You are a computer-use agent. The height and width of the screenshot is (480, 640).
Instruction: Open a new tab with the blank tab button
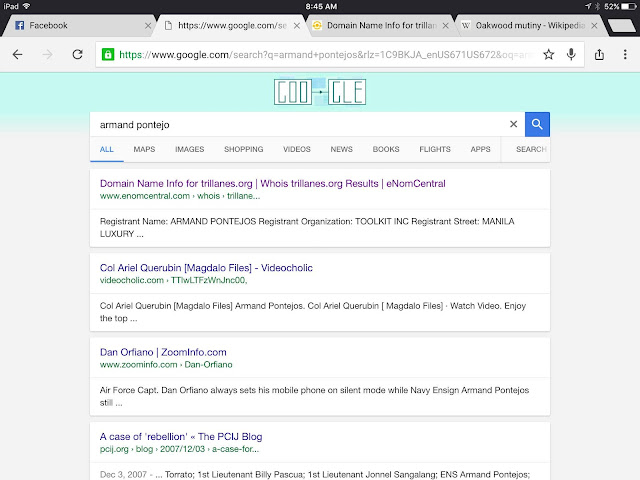[x=622, y=26]
